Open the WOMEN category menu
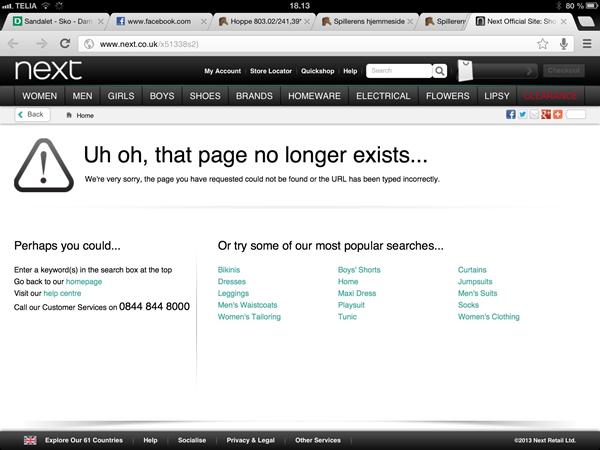 (x=40, y=96)
